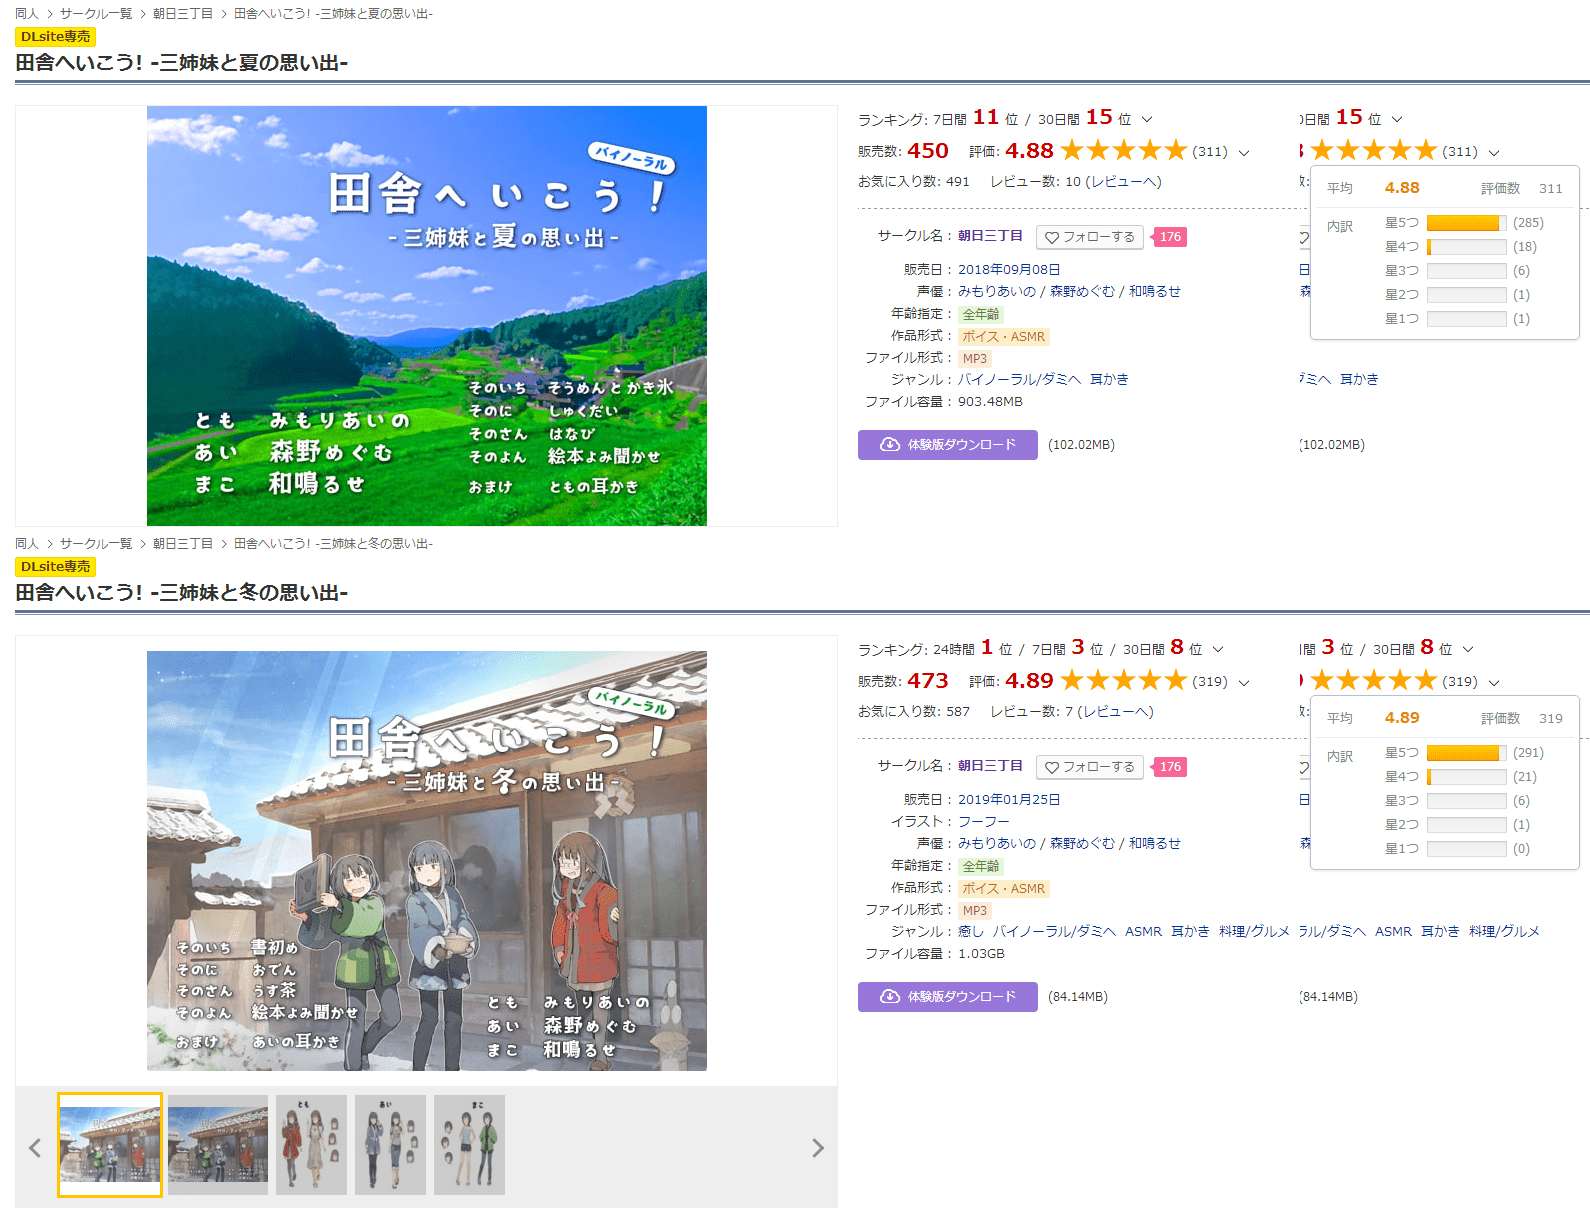Screen dimensions: 1590x1210
Task: Open voice actor 和鳴るせ on summer product
Action: [1155, 292]
